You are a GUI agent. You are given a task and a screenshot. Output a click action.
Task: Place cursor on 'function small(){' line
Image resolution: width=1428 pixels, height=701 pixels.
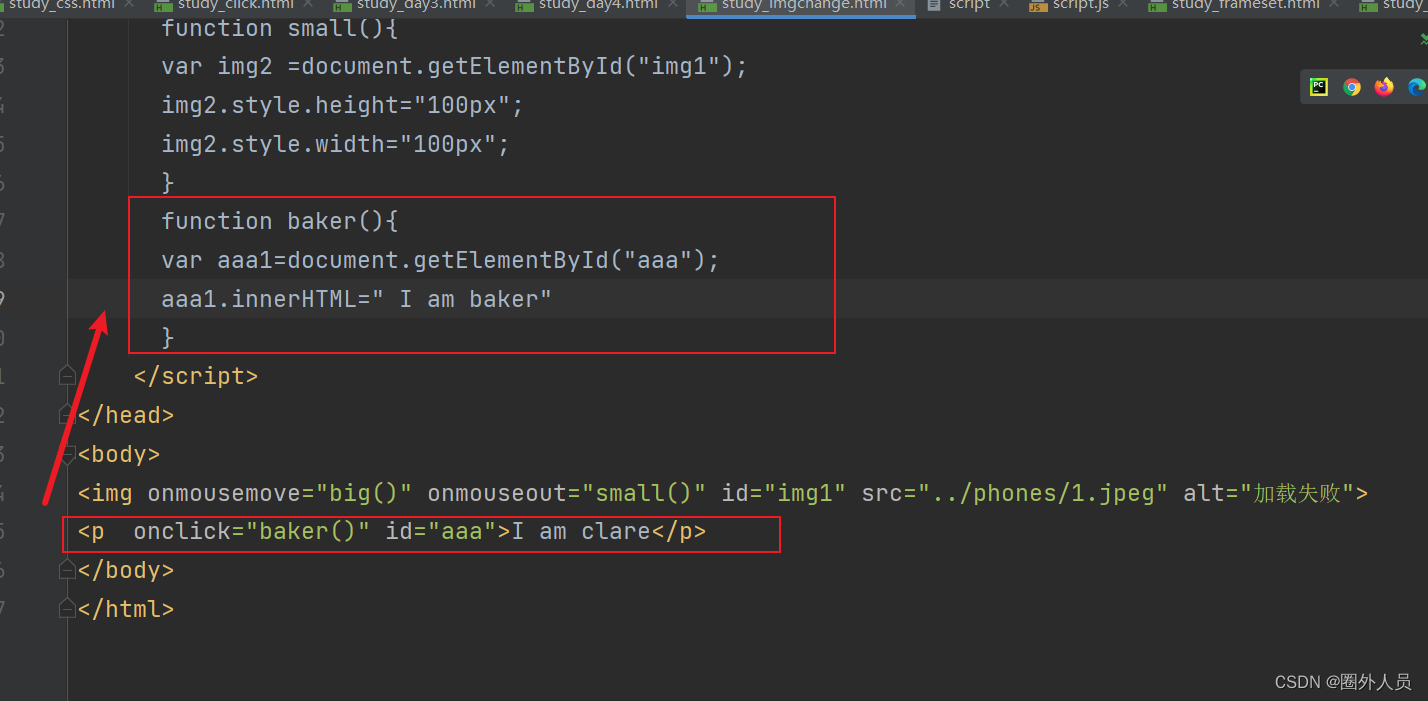[280, 28]
